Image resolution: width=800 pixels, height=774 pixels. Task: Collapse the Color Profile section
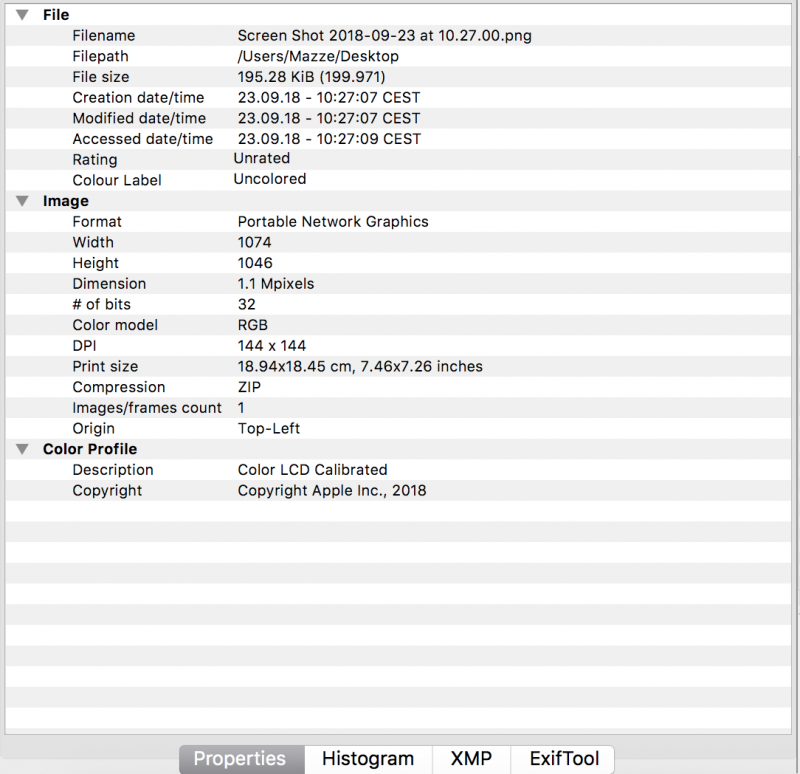22,448
